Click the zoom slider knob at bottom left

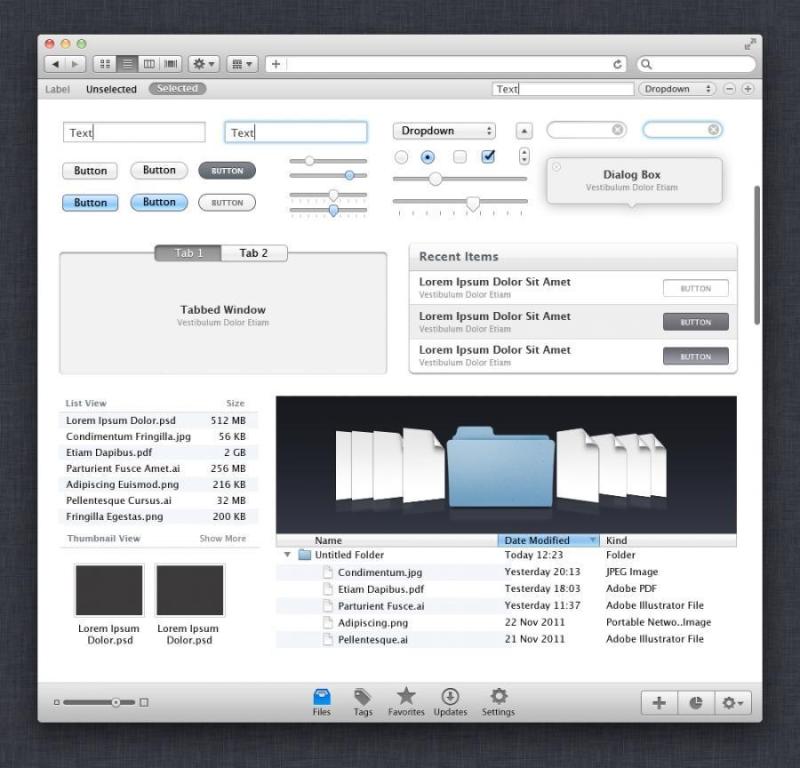pyautogui.click(x=116, y=703)
